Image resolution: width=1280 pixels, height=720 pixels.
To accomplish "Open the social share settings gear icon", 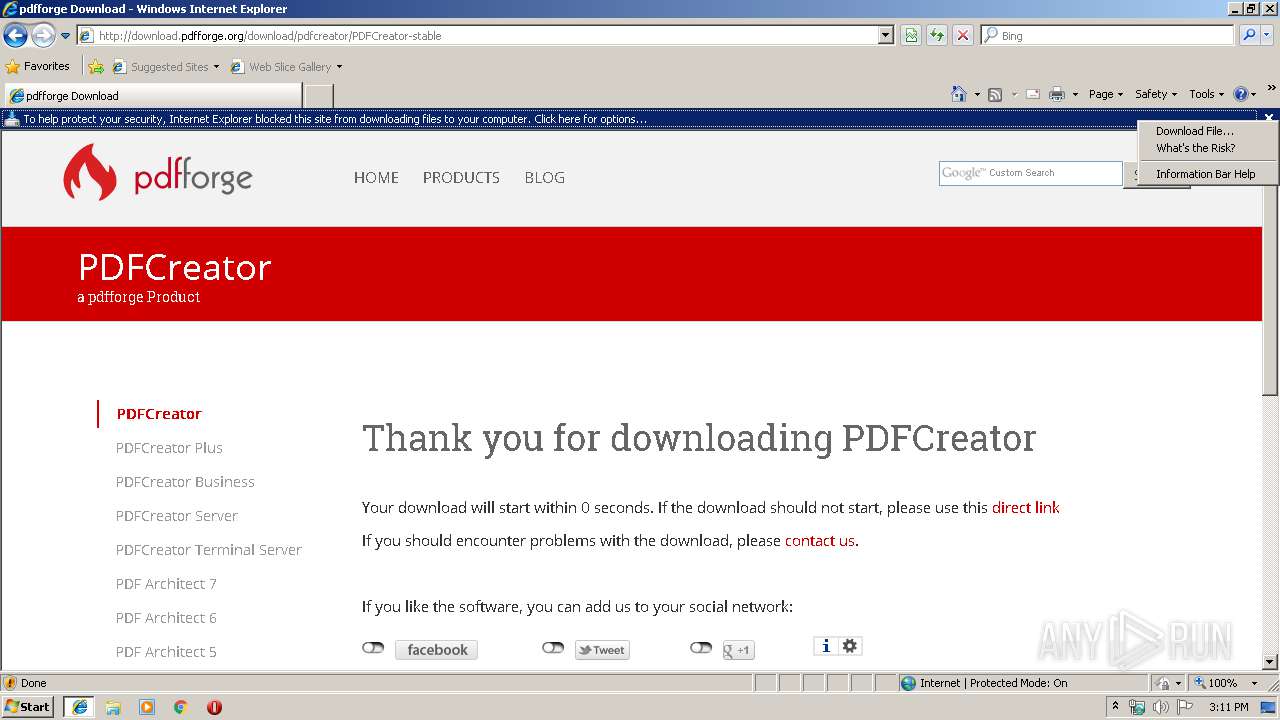I will click(x=850, y=646).
